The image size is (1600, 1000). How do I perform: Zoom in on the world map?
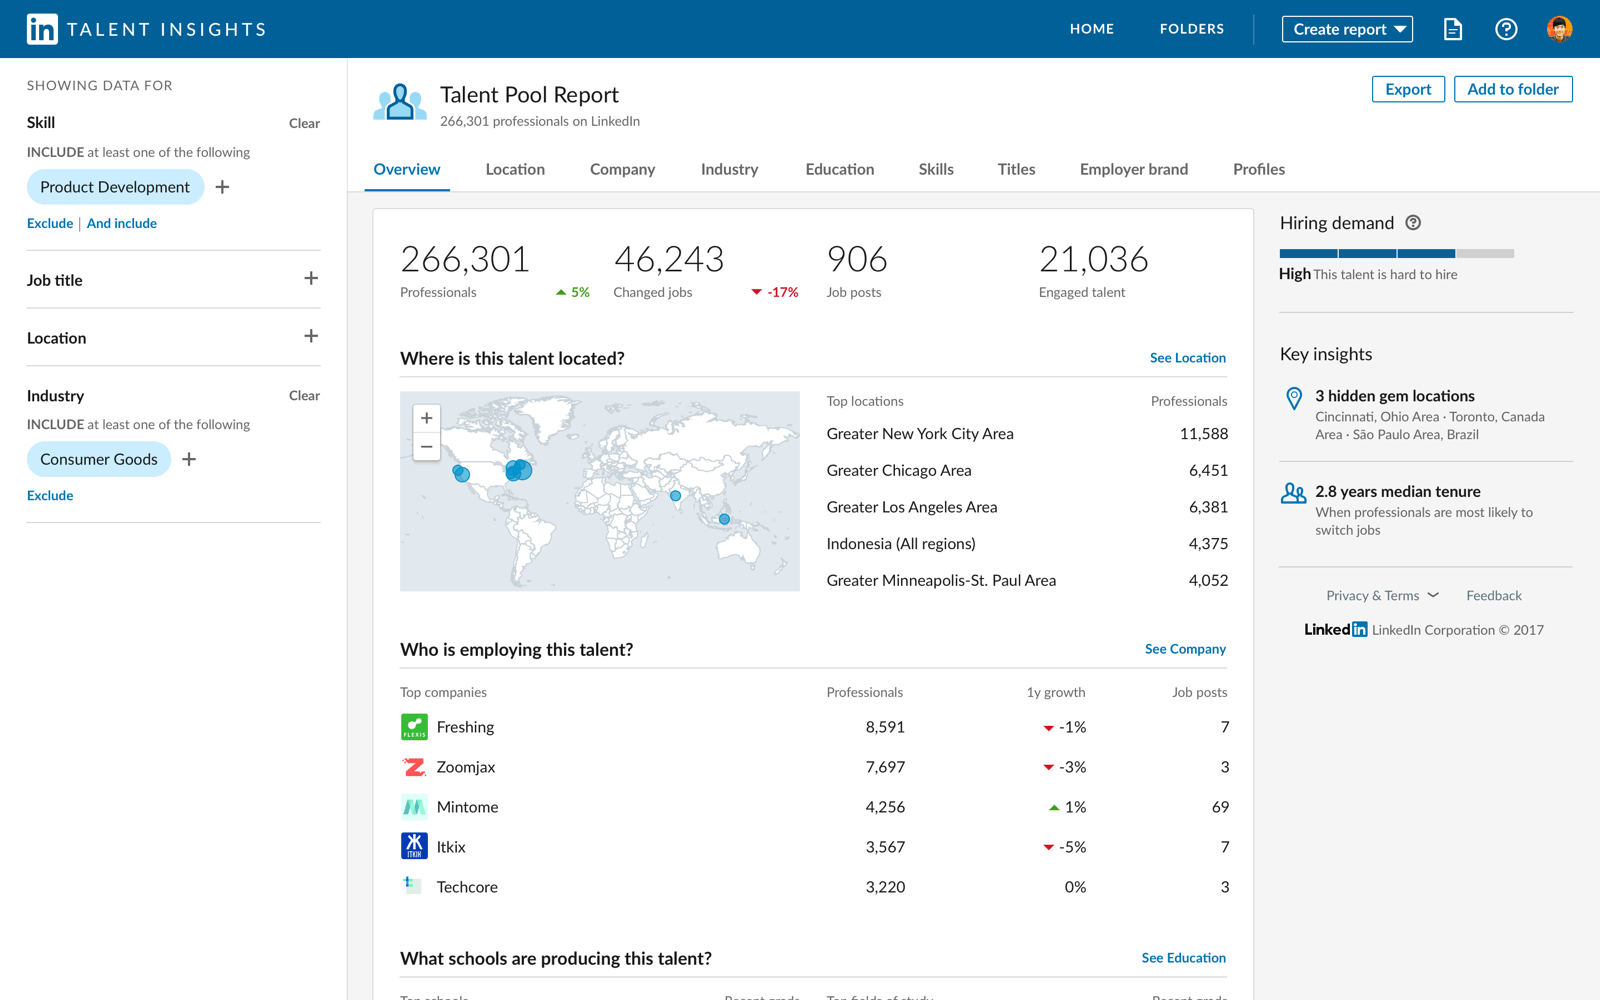426,417
